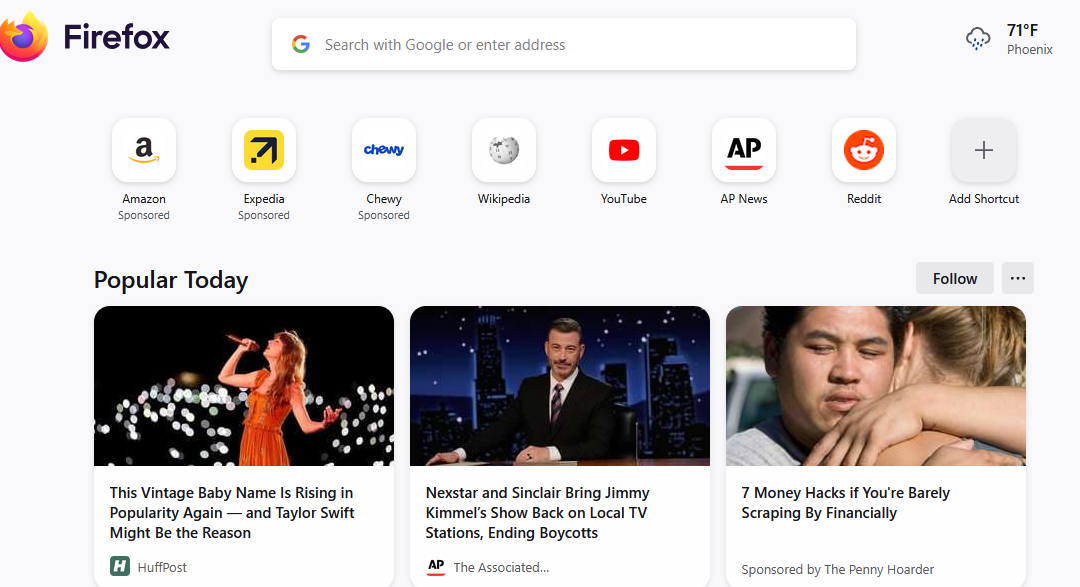
Task: Open the 7 Money Hacks headline
Action: 845,503
